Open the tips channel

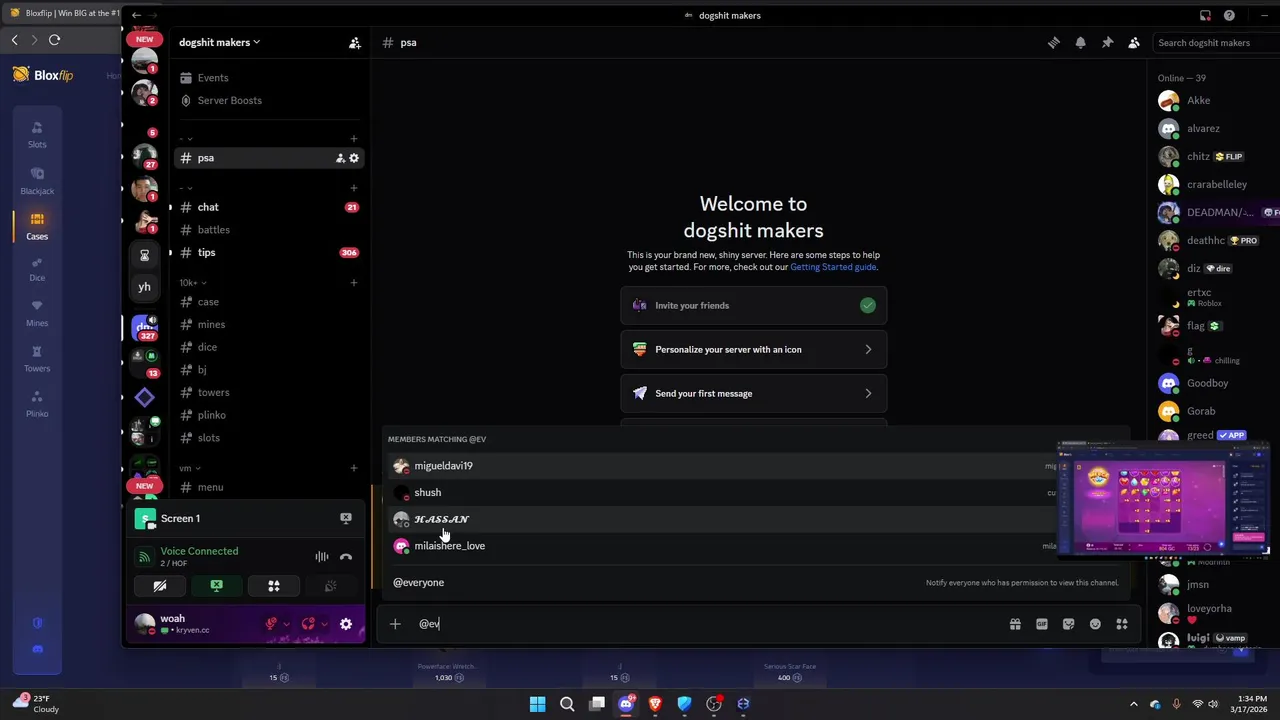(x=268, y=253)
